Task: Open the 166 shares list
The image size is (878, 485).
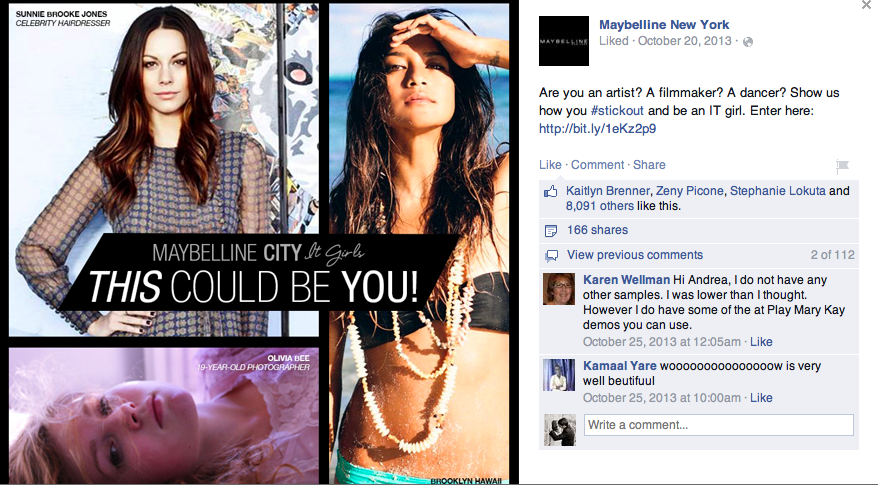Action: tap(597, 230)
